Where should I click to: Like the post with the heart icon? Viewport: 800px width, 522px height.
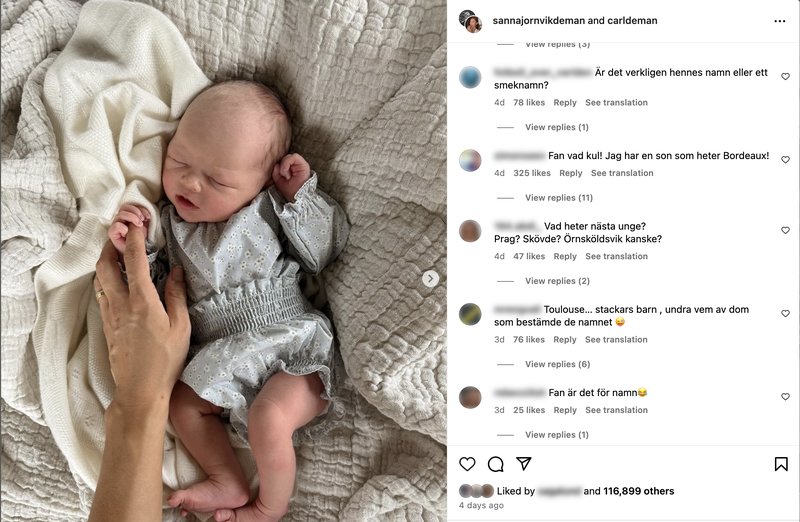click(467, 464)
